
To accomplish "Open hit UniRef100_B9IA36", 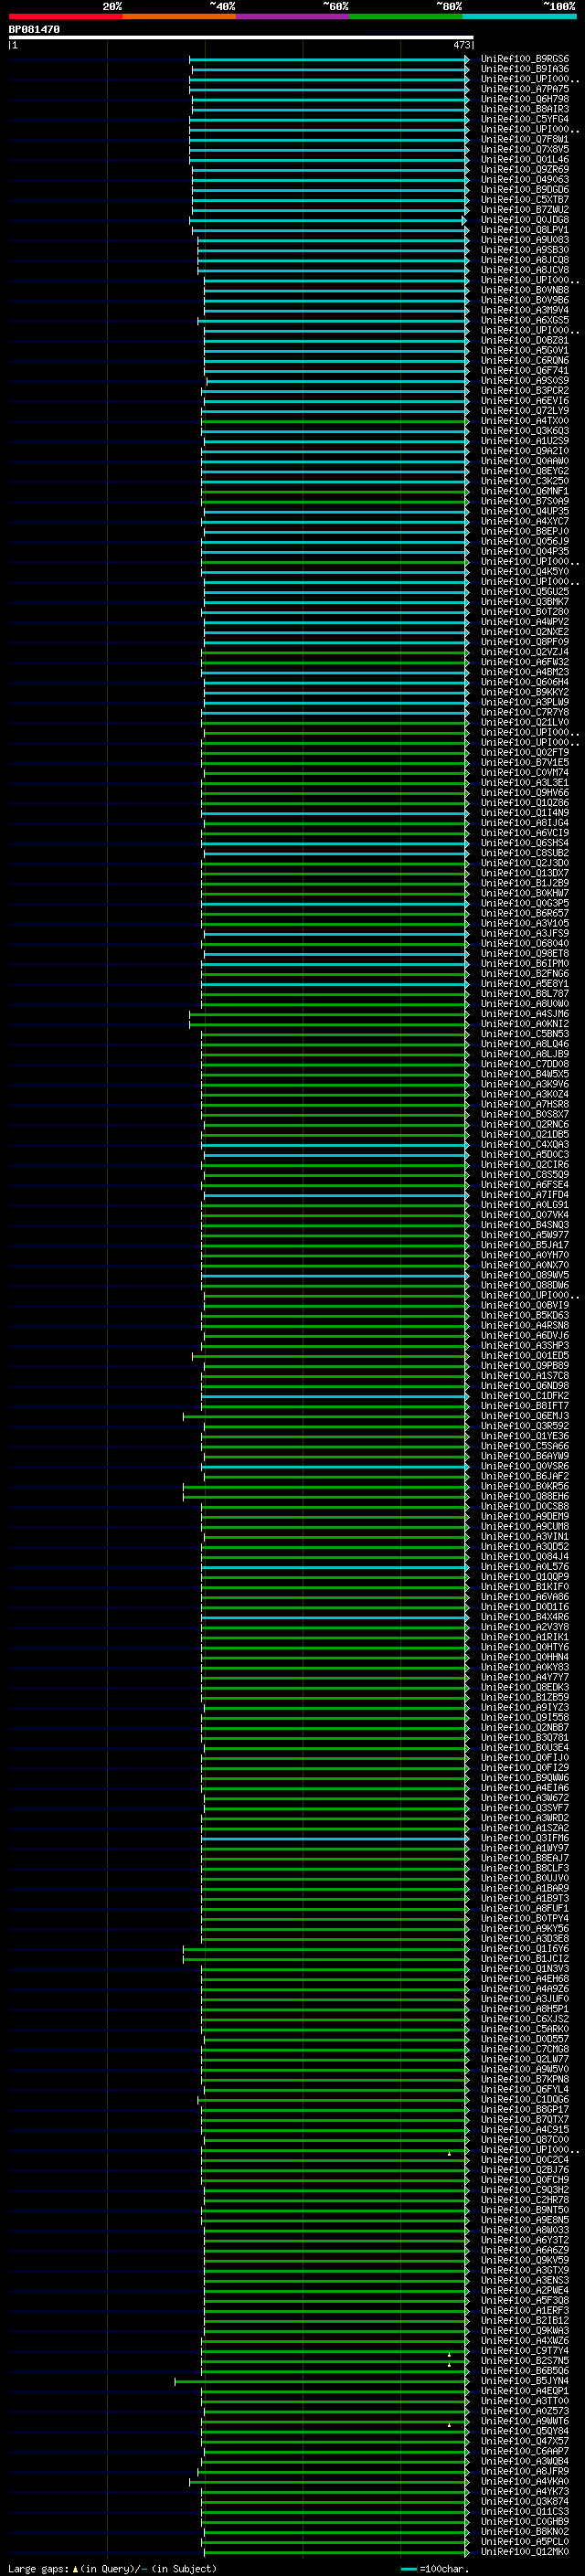I will coord(524,69).
